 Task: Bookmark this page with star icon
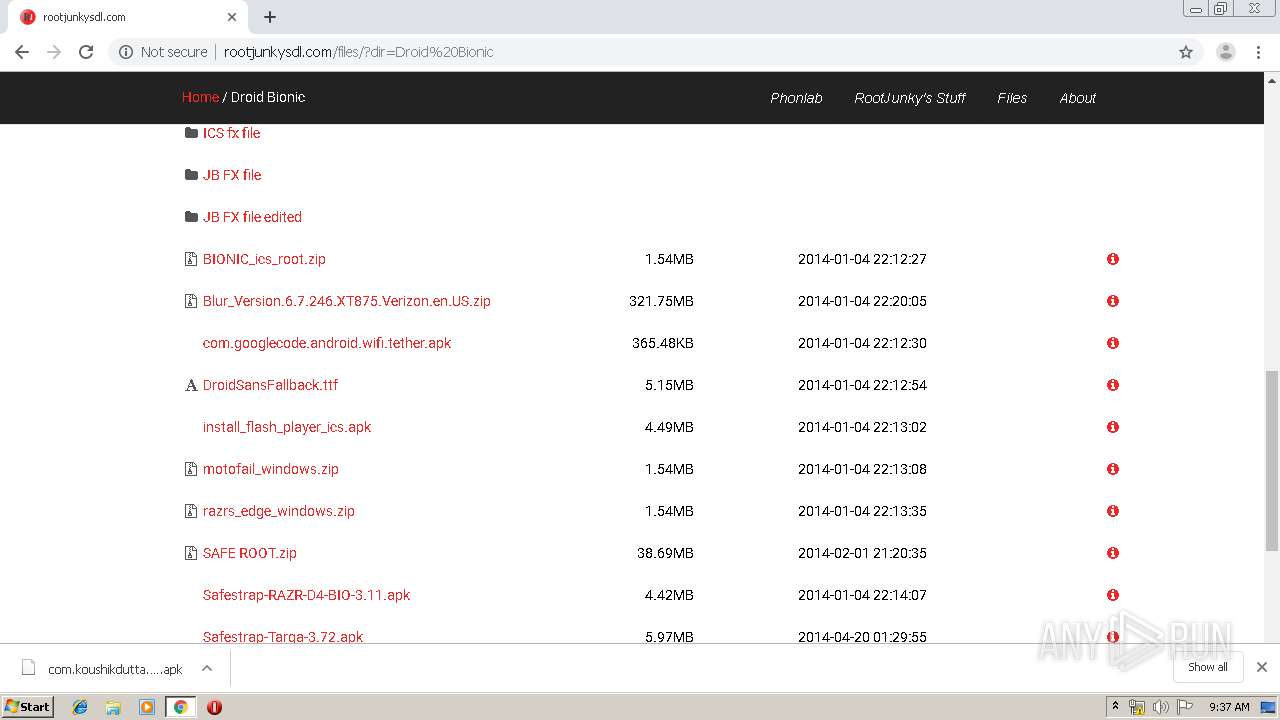click(1186, 52)
